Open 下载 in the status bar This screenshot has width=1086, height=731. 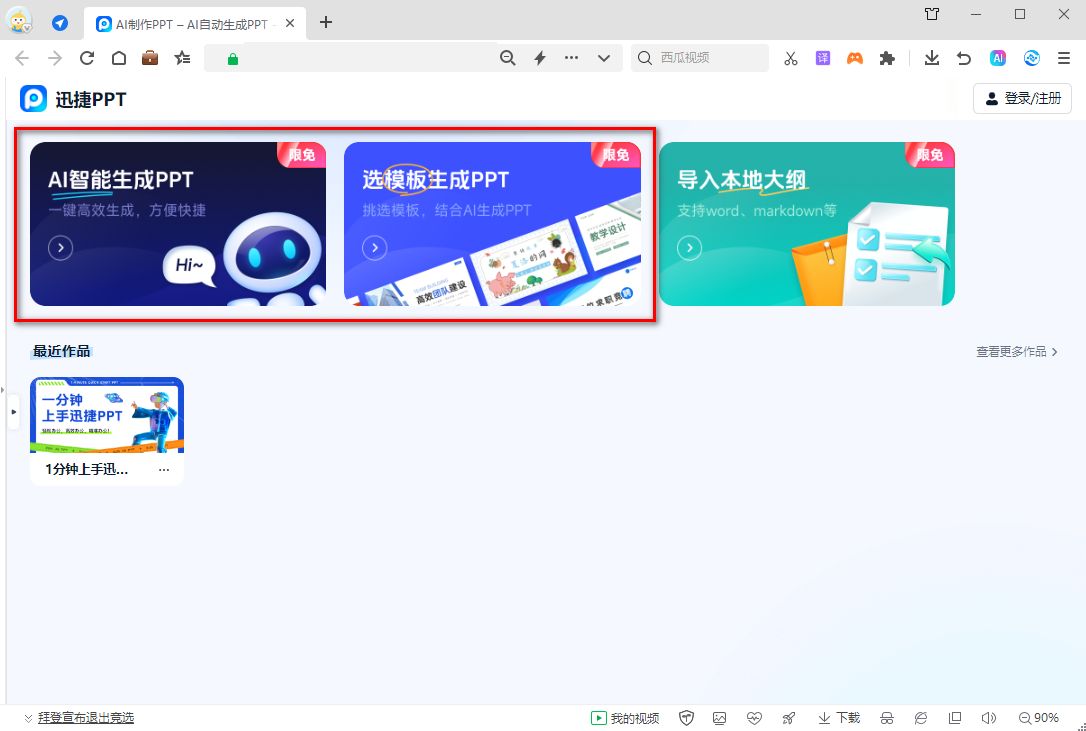click(839, 718)
